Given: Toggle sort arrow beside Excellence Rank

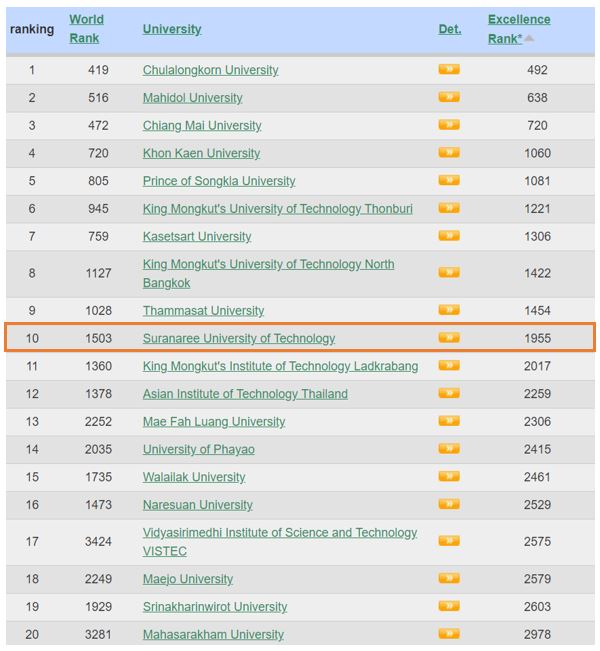Looking at the screenshot, I should click(x=529, y=39).
